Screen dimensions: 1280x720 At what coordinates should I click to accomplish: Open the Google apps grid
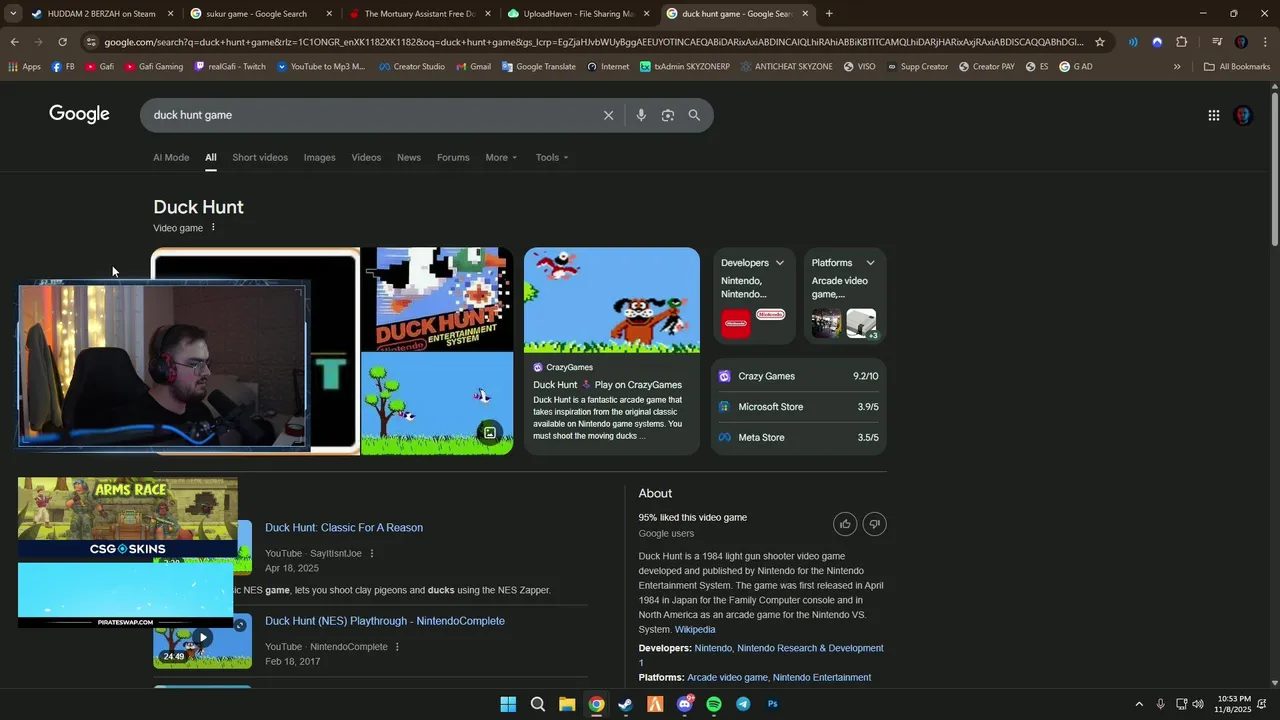[x=1213, y=115]
